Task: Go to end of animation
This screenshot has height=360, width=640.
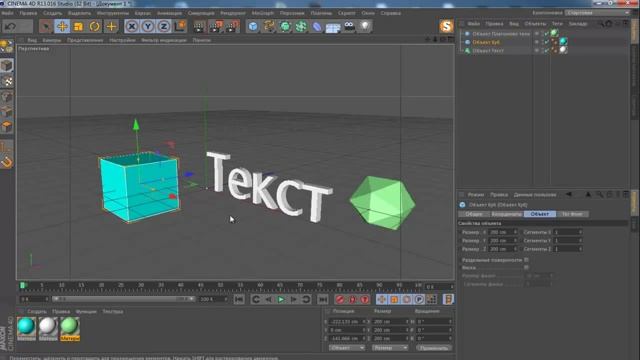Action: [322, 299]
